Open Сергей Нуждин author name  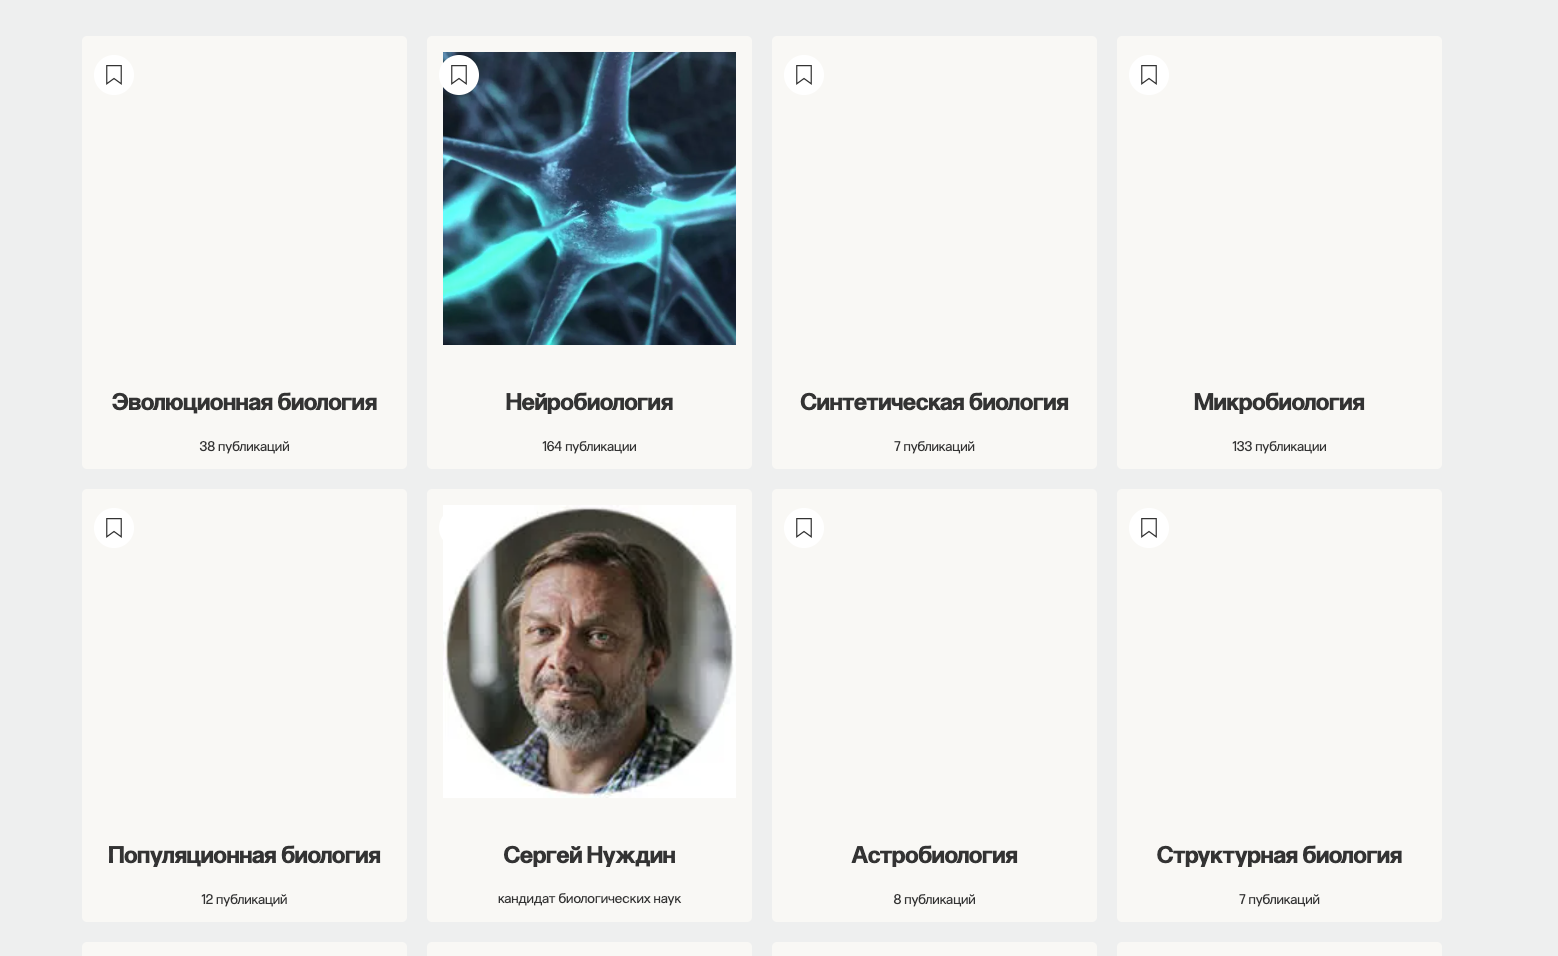pos(589,855)
